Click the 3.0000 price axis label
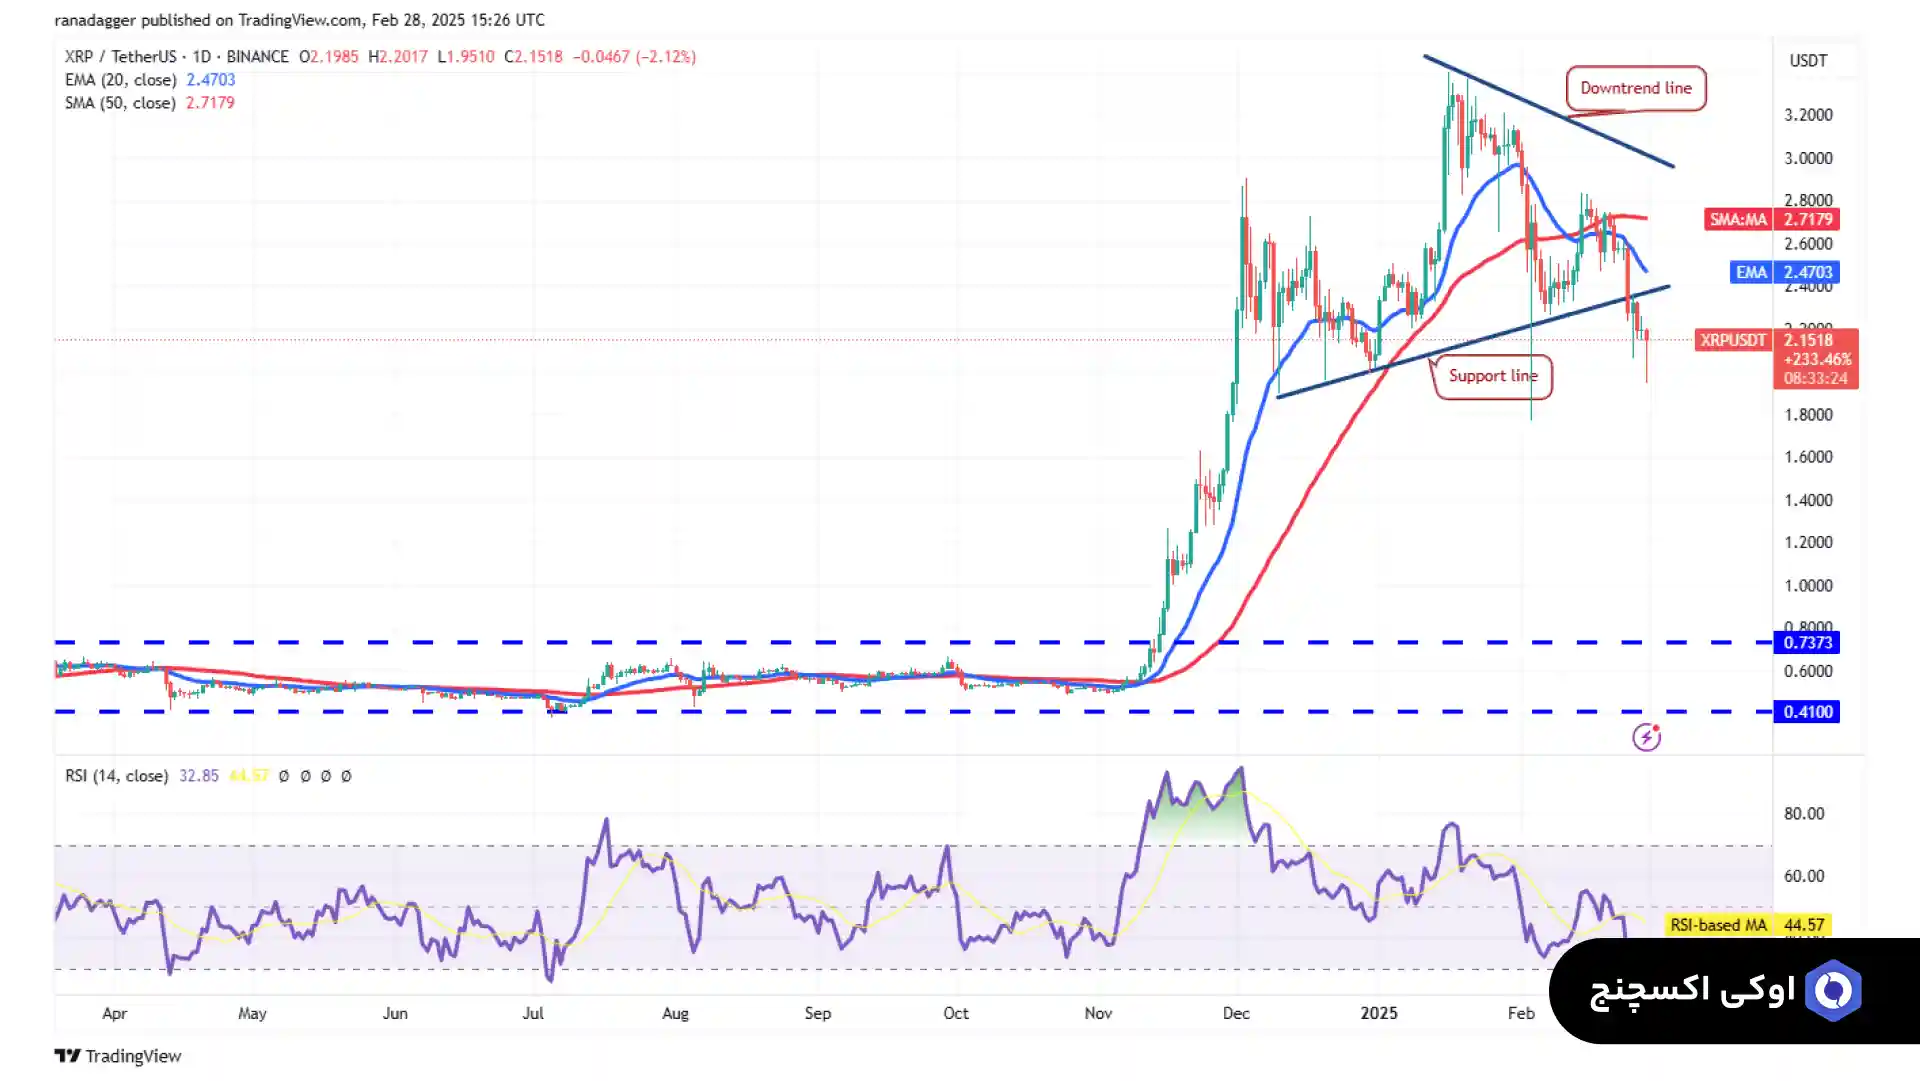 click(1808, 158)
